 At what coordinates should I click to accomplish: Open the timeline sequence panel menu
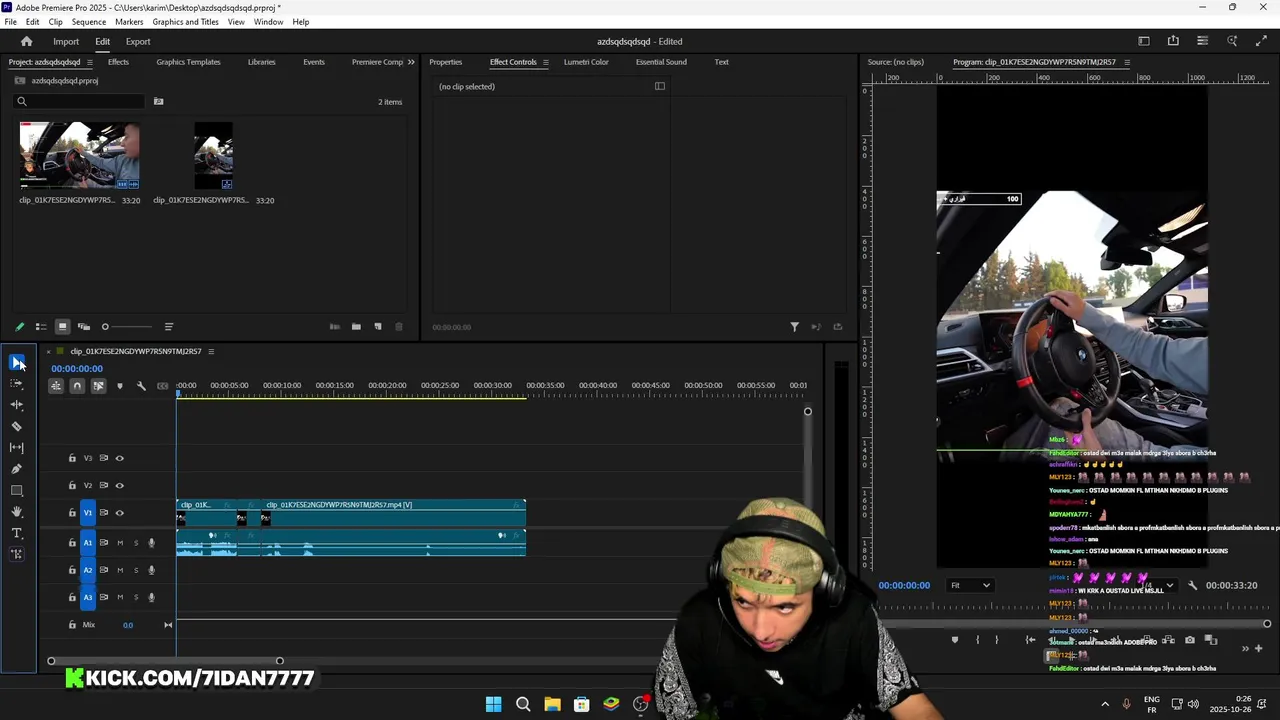pyautogui.click(x=211, y=352)
